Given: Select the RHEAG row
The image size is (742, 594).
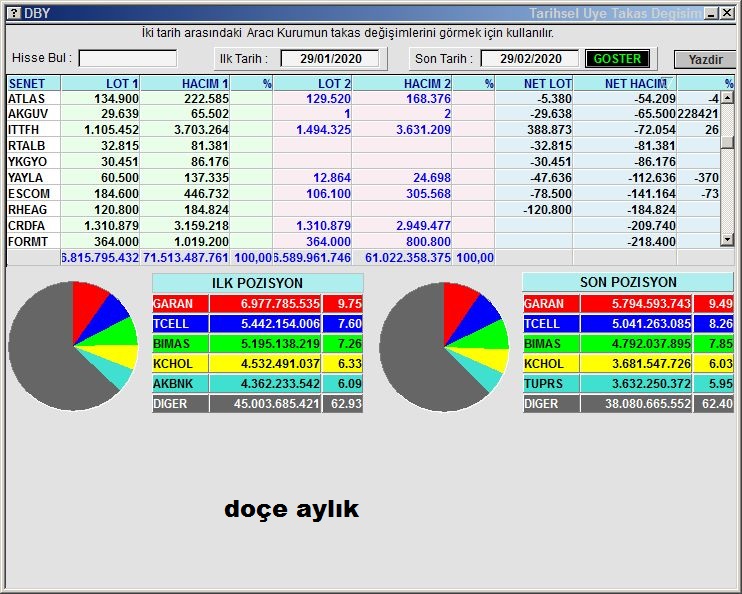Looking at the screenshot, I should [363, 209].
